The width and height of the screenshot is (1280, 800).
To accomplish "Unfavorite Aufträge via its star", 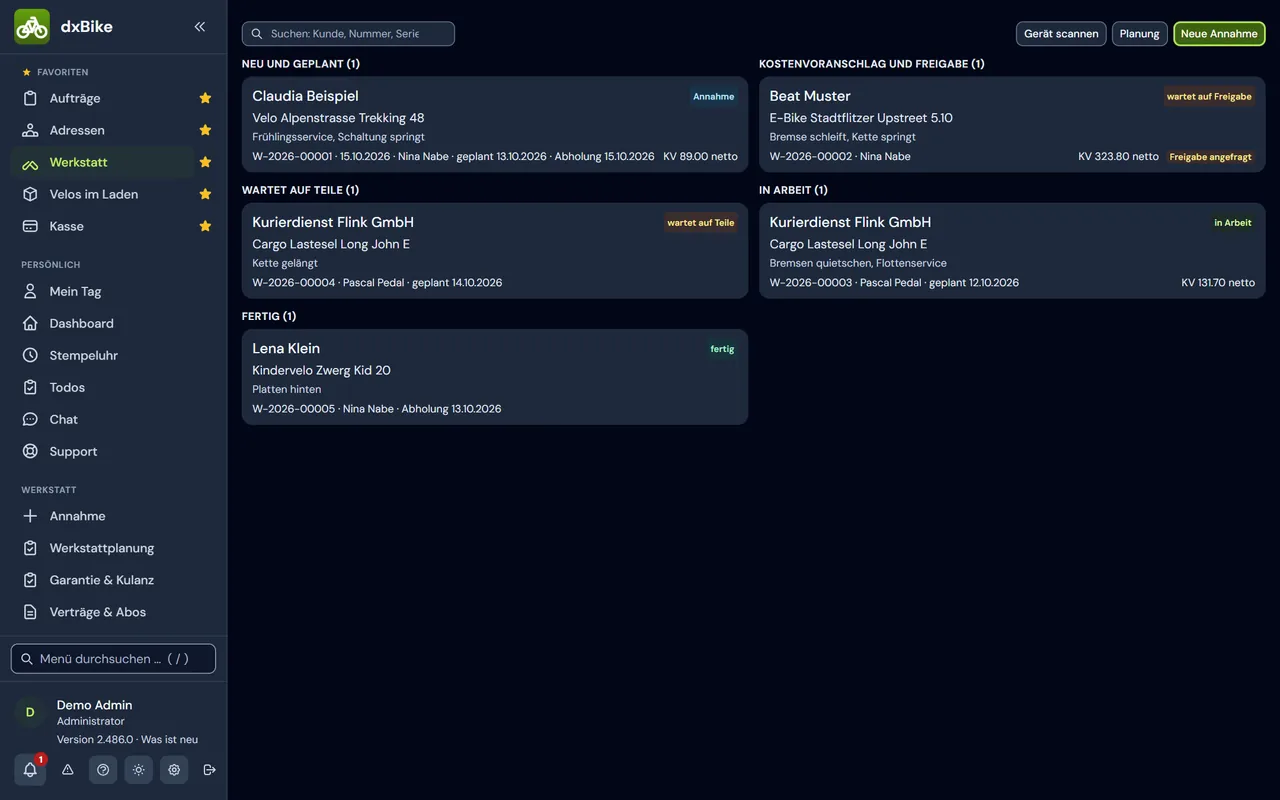I will coord(205,98).
